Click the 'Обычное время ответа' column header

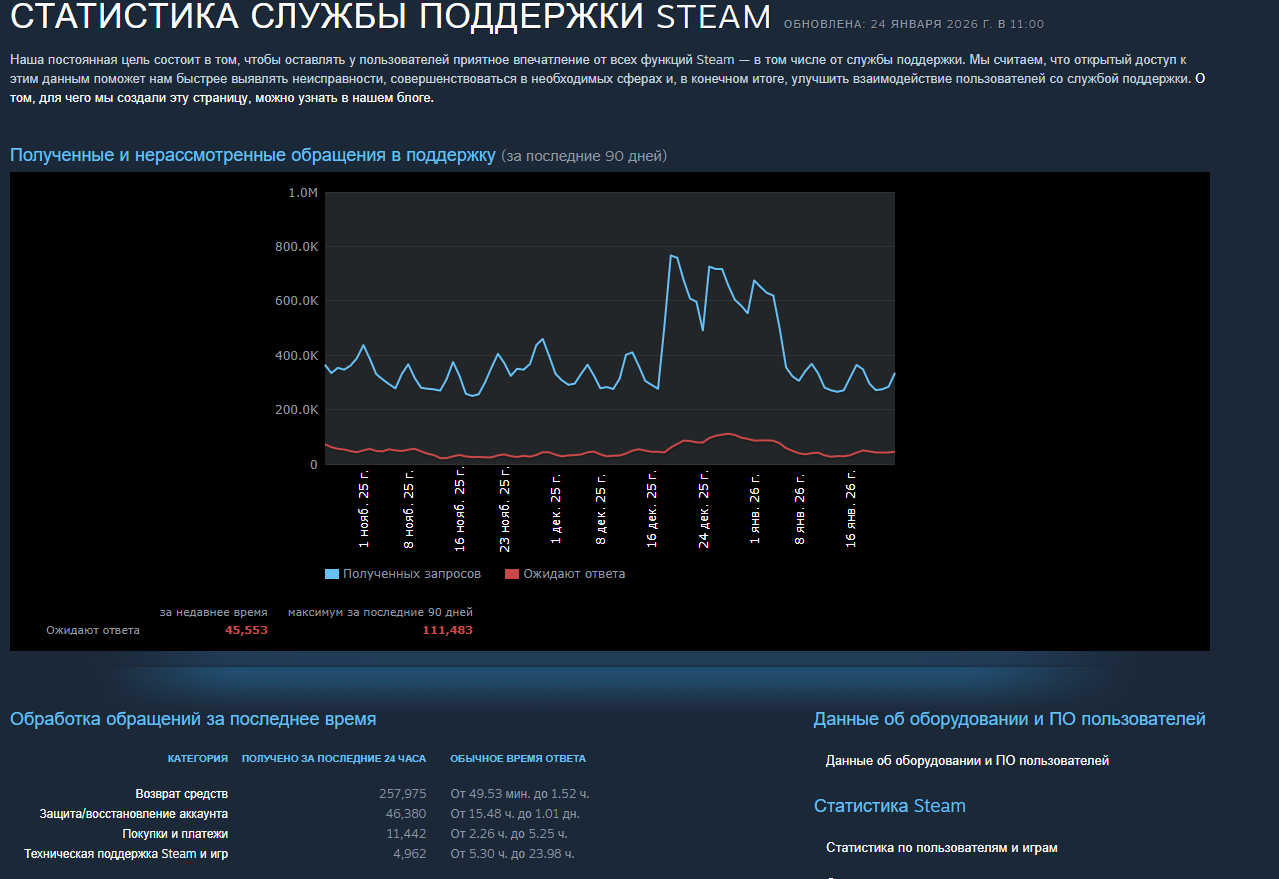pyautogui.click(x=518, y=759)
